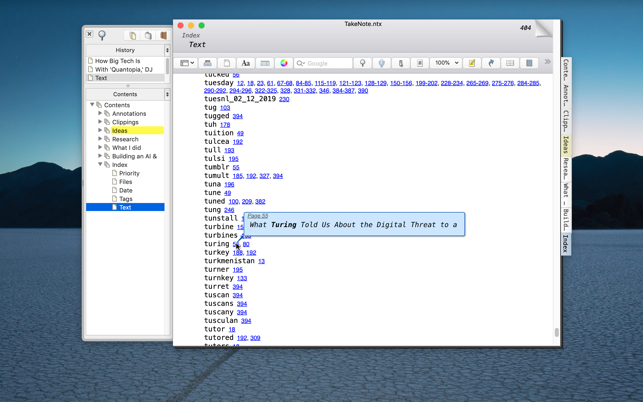The height and width of the screenshot is (402, 643).
Task: Click the blue curved-arrow toolbar icon
Action: (491, 63)
